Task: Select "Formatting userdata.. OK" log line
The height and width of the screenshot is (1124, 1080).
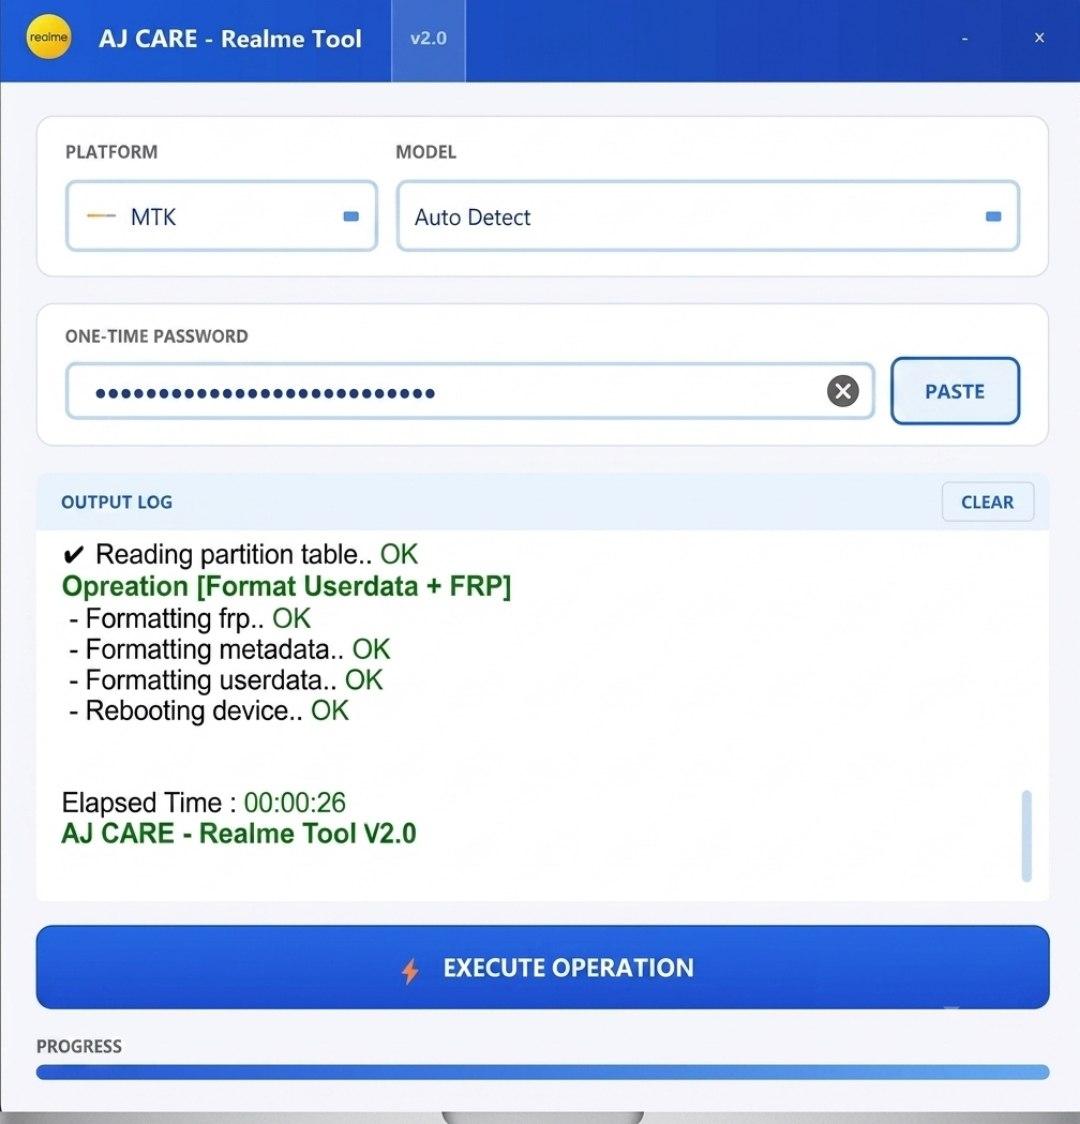Action: click(226, 680)
